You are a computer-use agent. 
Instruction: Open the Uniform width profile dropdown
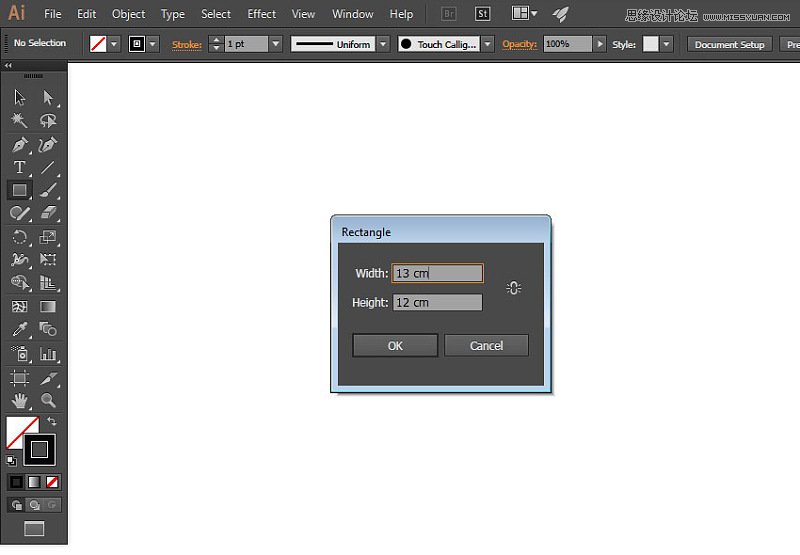tap(383, 44)
